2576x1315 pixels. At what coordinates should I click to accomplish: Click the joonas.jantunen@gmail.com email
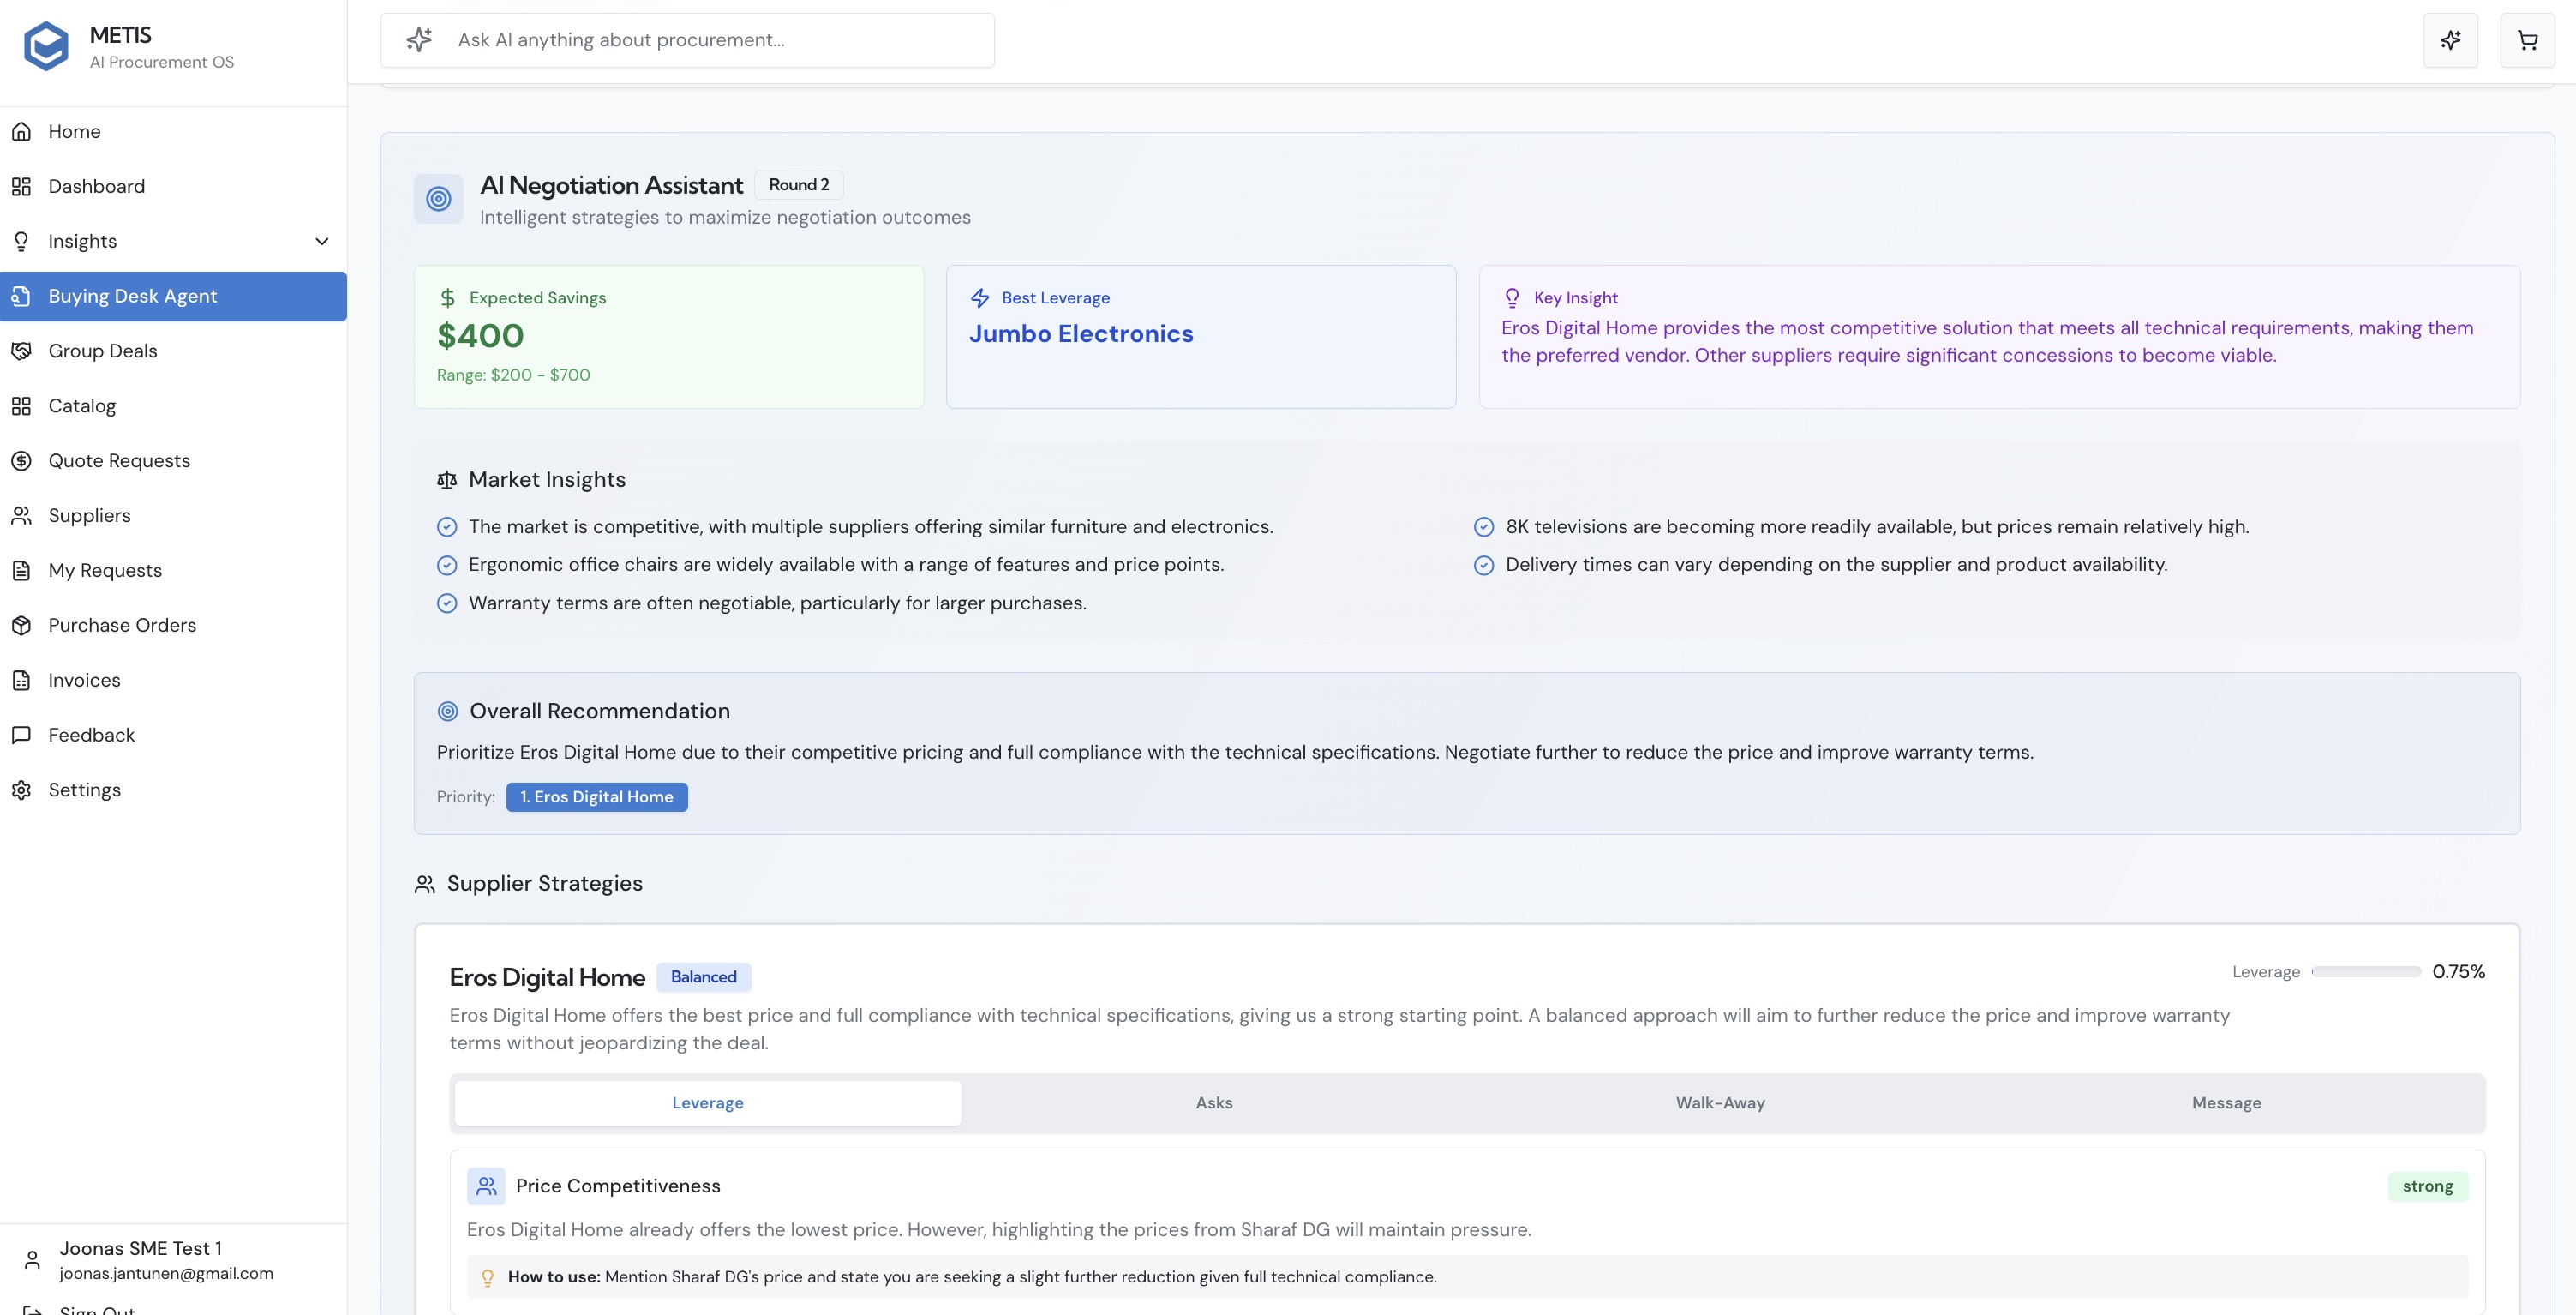click(166, 1274)
